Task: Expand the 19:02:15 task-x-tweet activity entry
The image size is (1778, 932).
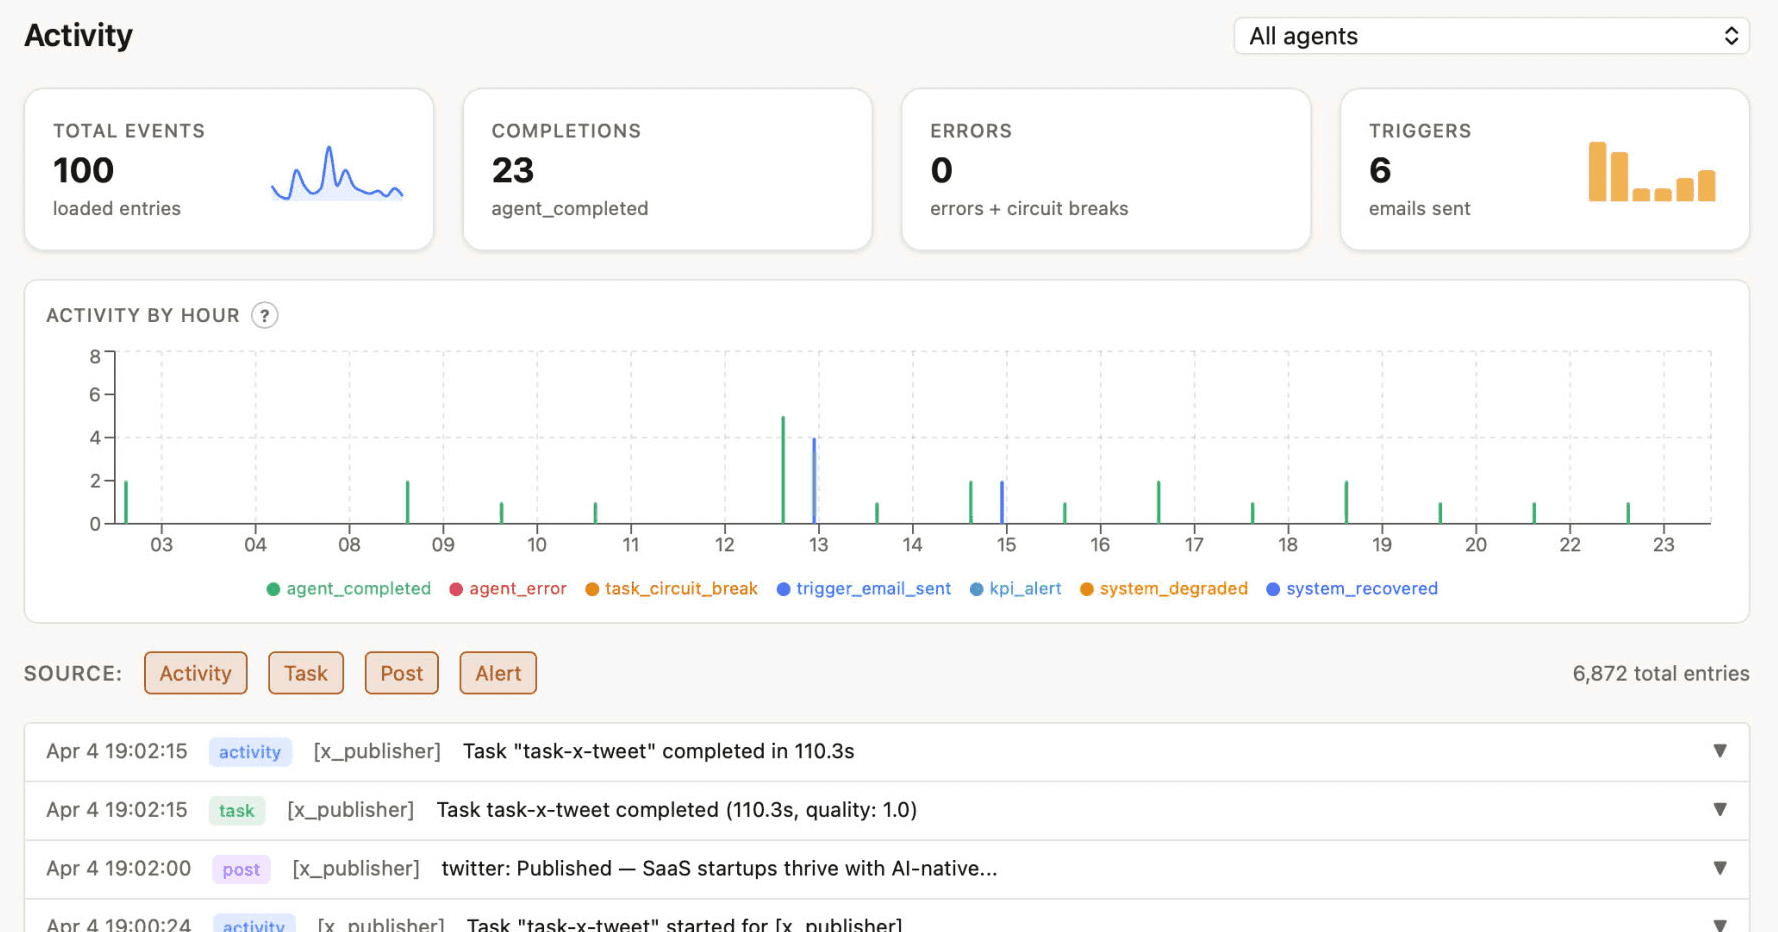Action: (1720, 750)
